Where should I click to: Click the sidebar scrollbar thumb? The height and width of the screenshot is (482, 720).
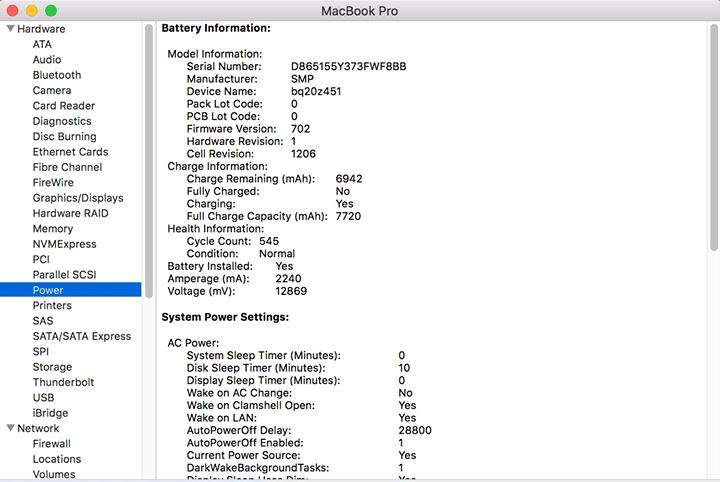pos(149,161)
